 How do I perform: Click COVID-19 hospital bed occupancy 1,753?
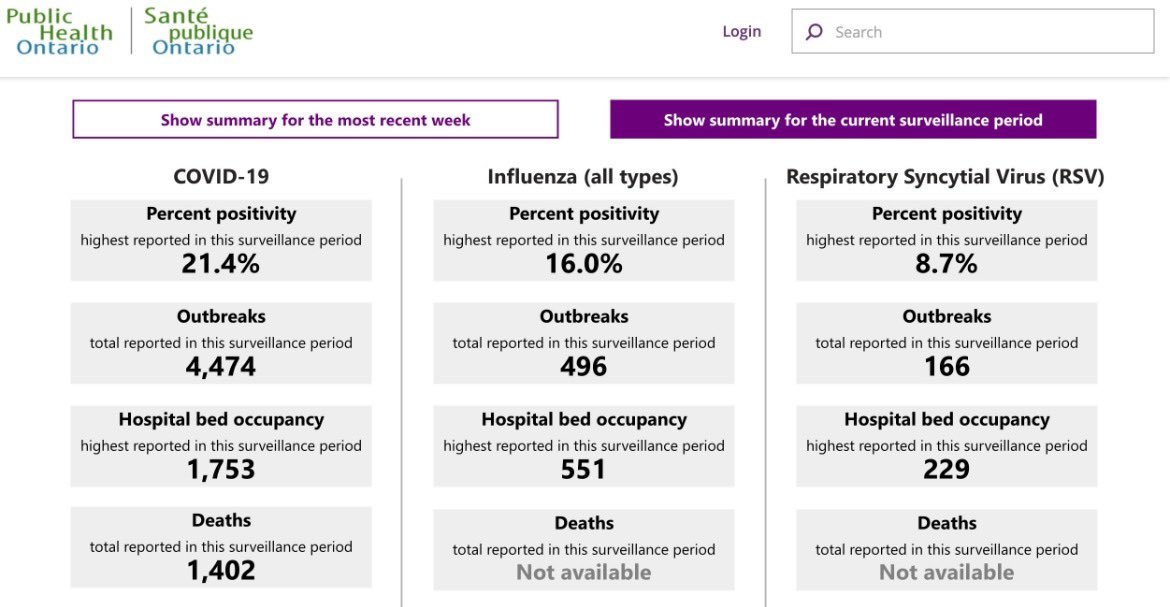tap(221, 470)
